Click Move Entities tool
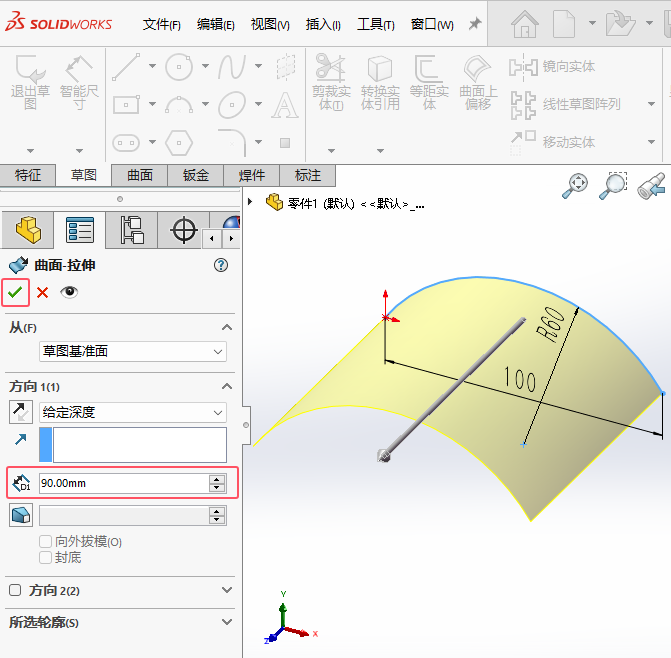This screenshot has width=671, height=658. (x=552, y=142)
